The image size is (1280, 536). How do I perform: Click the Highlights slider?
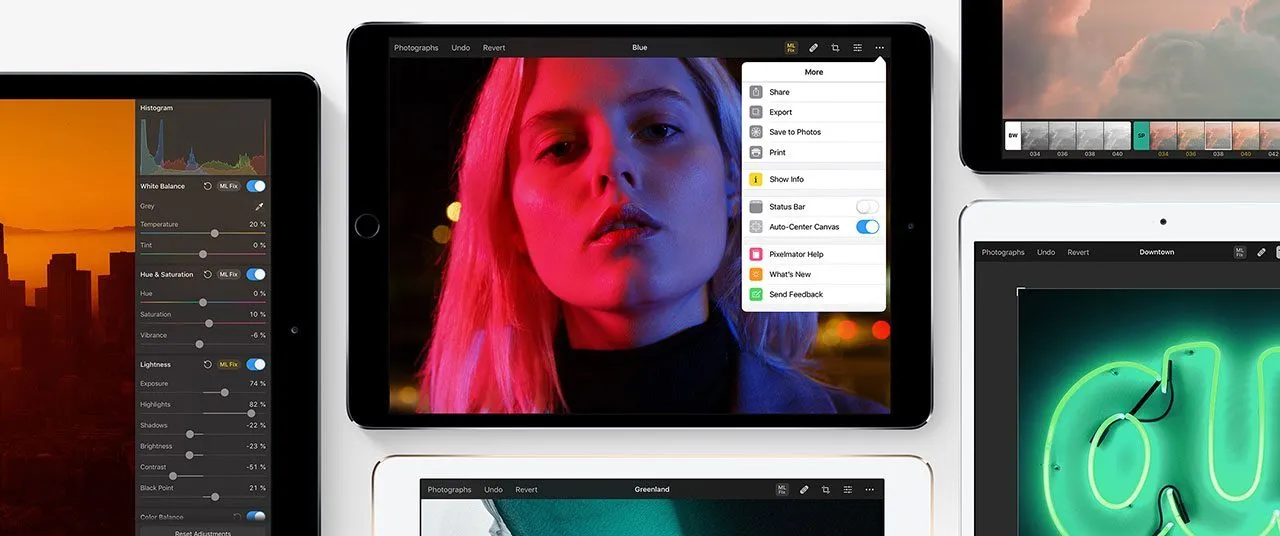(x=203, y=413)
